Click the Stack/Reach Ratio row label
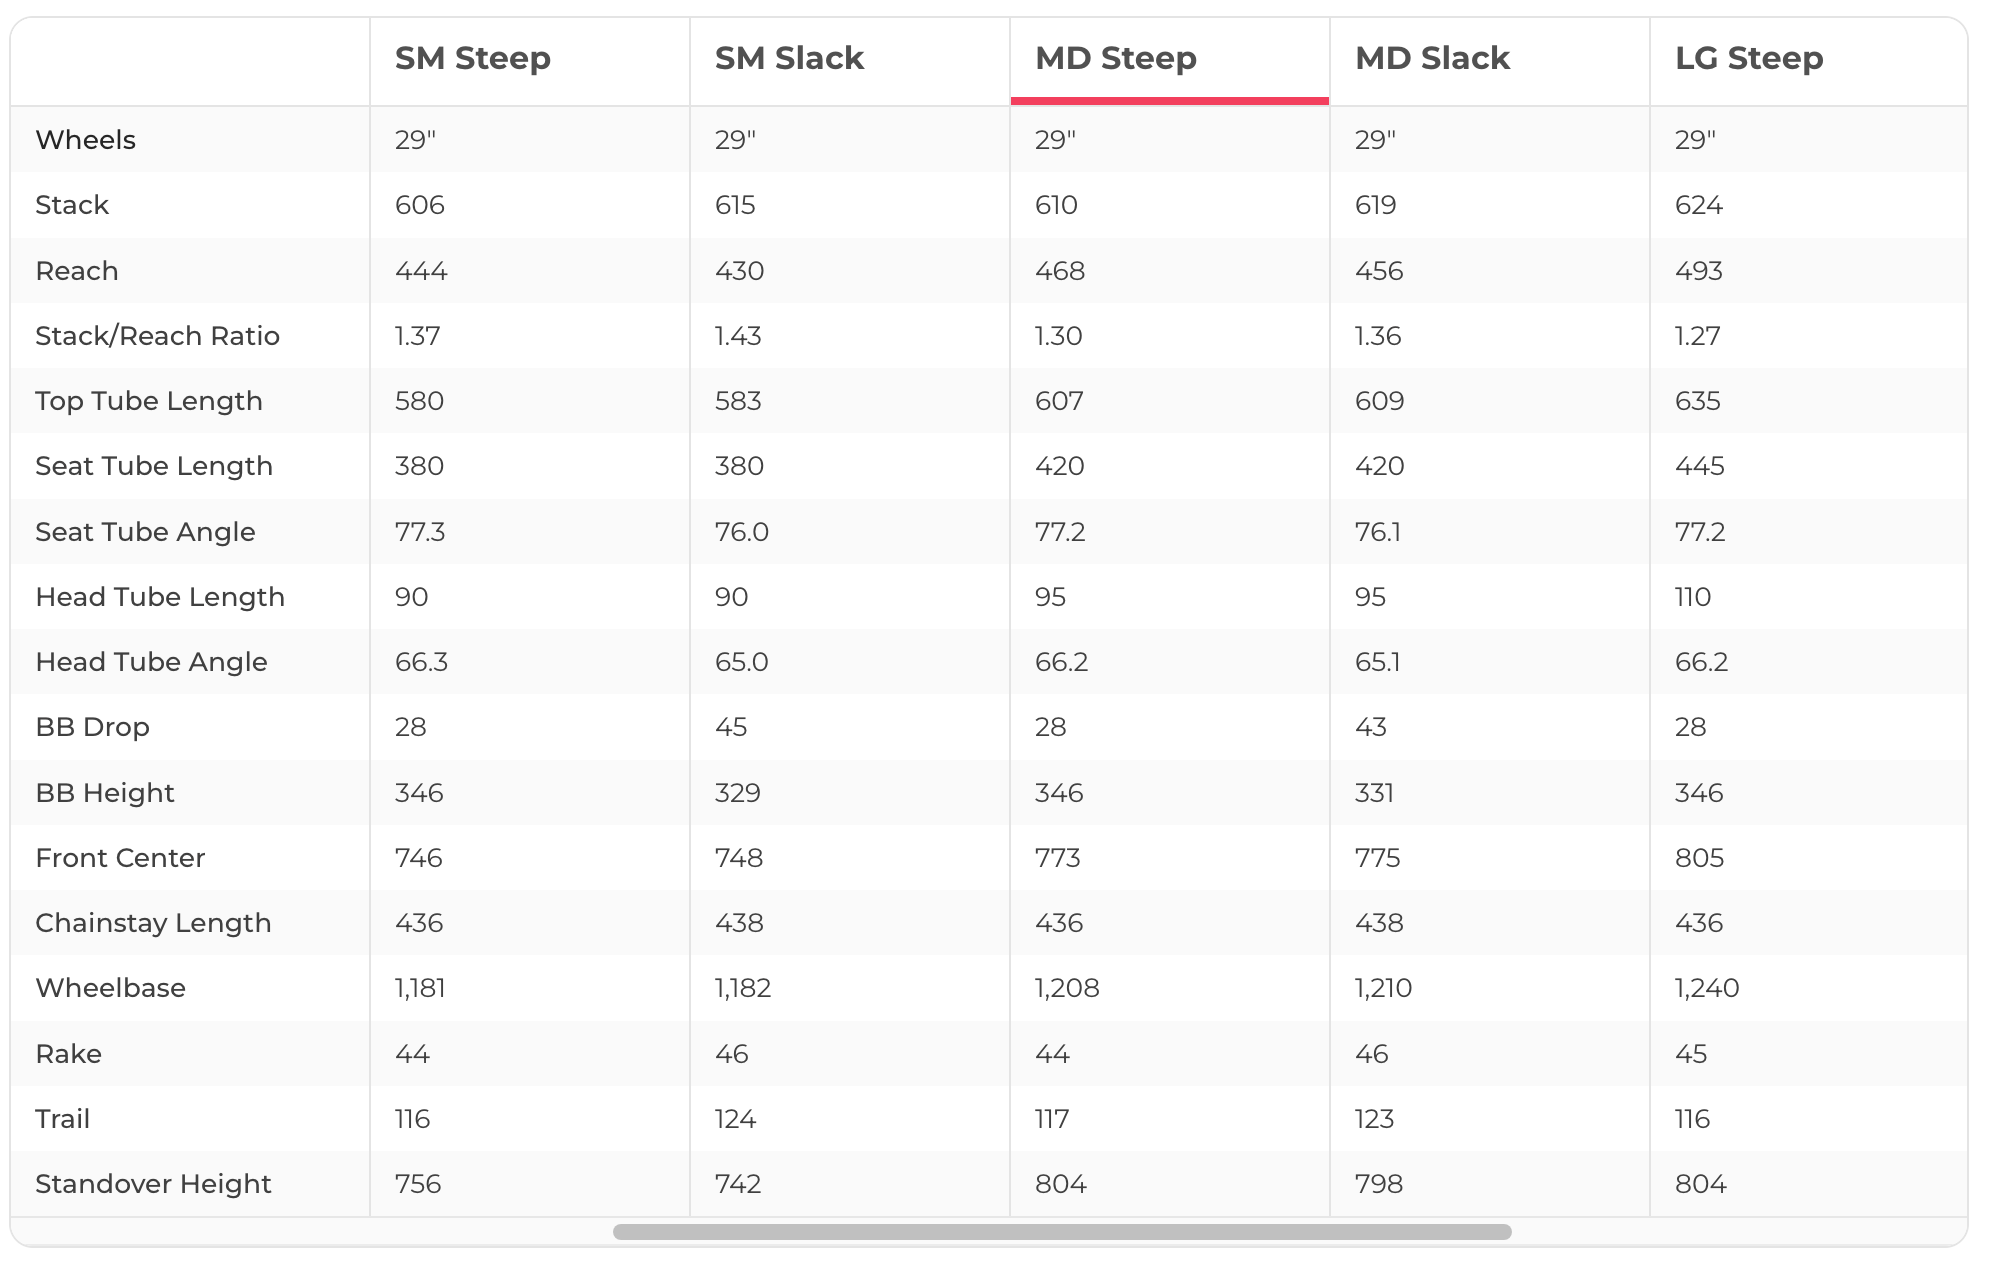Viewport: 1992px width, 1270px height. pos(157,336)
